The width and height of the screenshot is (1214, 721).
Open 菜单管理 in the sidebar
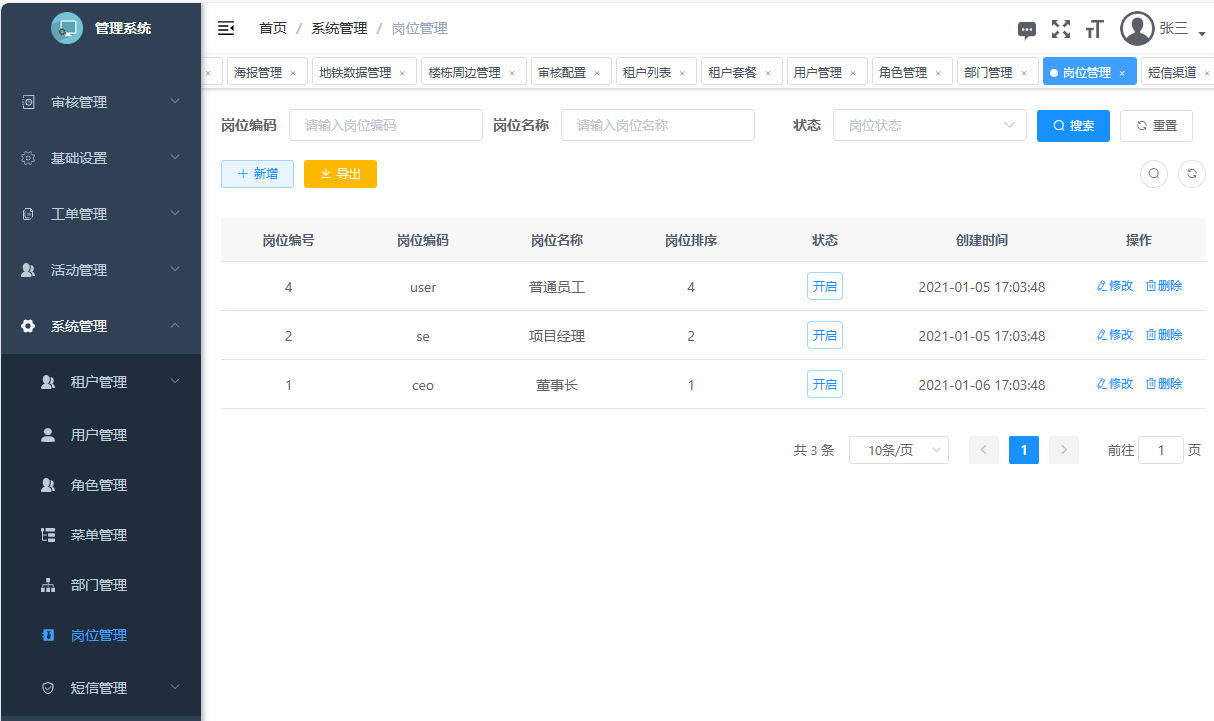click(98, 535)
